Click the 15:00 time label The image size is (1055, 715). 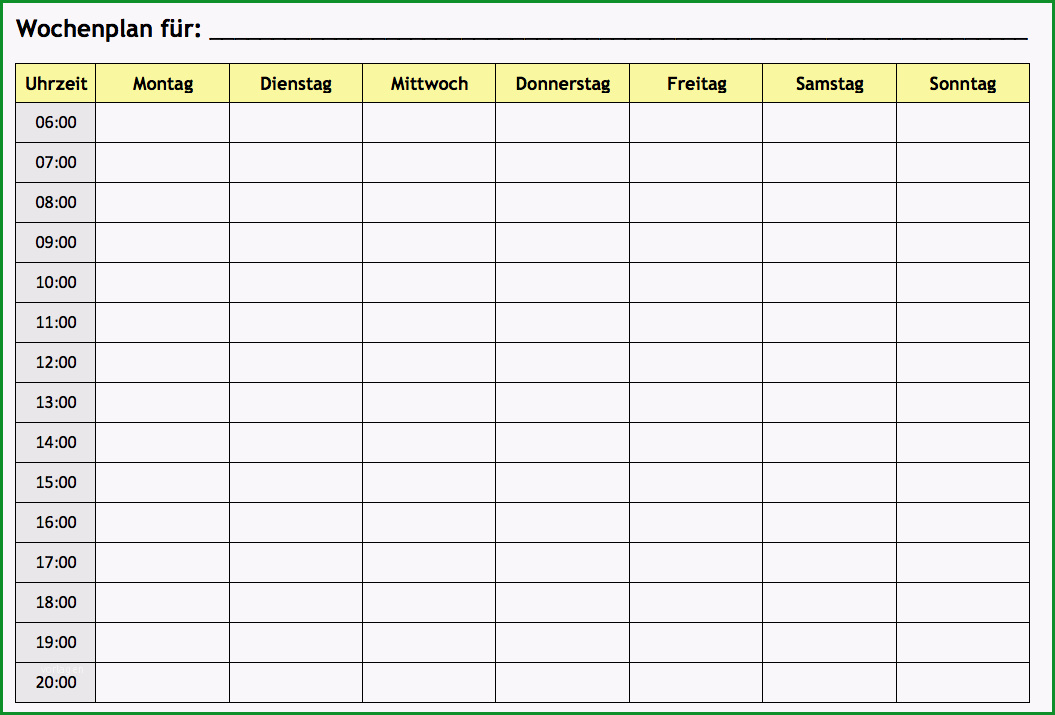(x=56, y=482)
